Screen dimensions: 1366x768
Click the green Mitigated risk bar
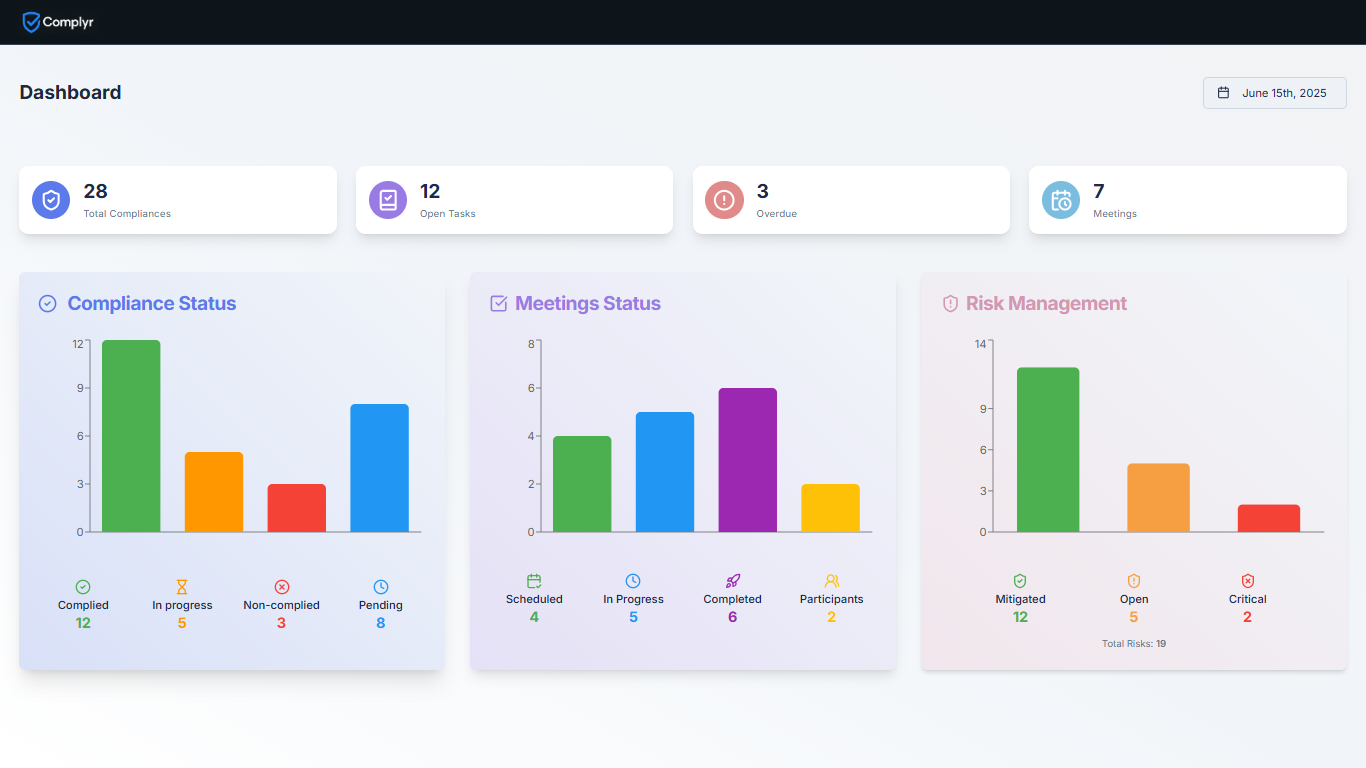(x=1048, y=450)
